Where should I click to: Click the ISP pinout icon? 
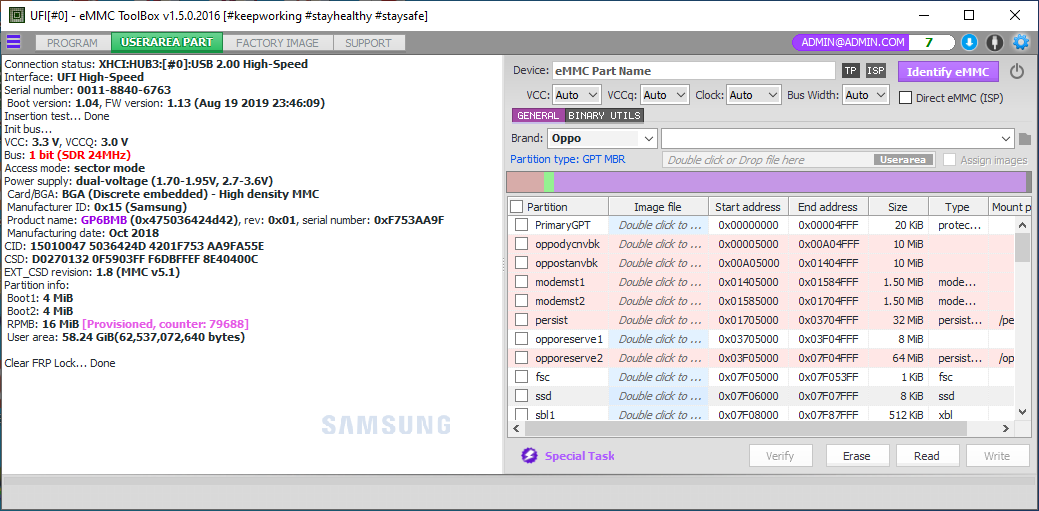(x=876, y=71)
